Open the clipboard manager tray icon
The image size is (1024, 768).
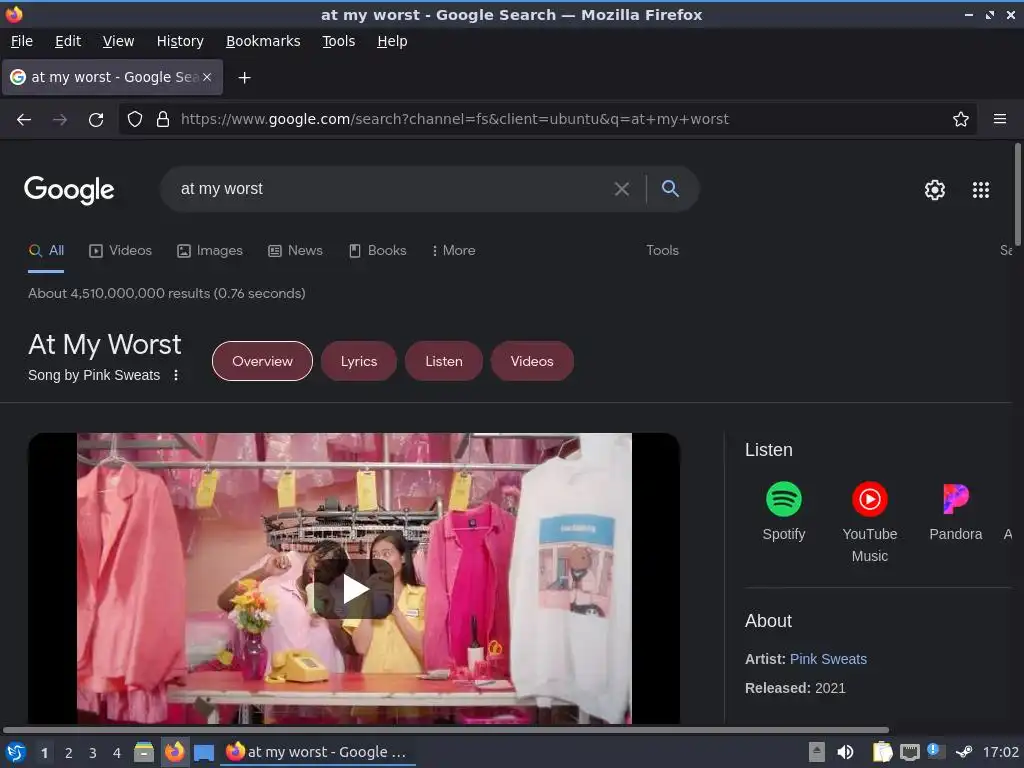click(882, 752)
